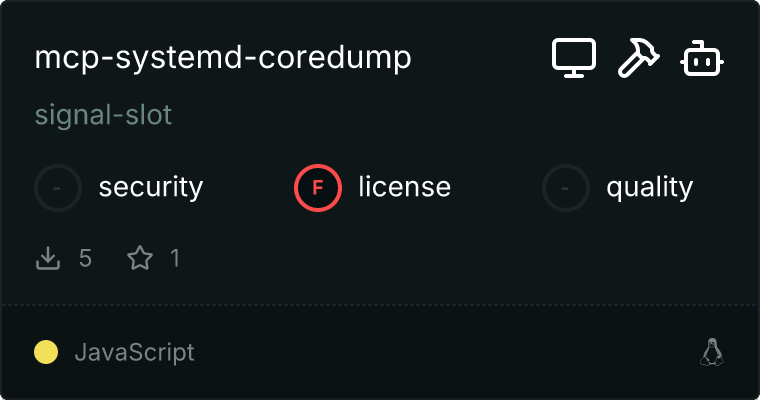Select the security label

coord(151,188)
